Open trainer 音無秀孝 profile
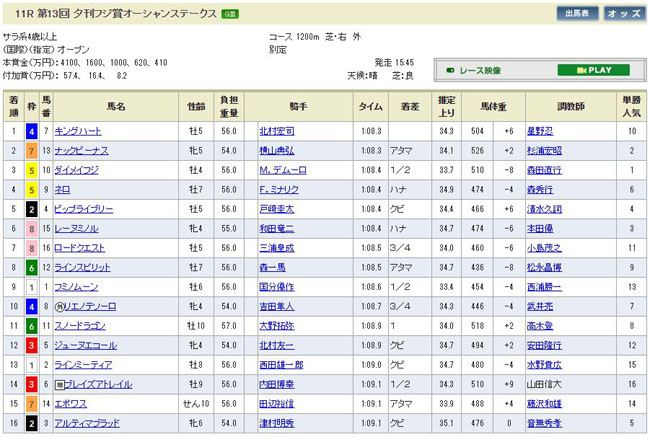650x437 pixels. click(x=546, y=423)
